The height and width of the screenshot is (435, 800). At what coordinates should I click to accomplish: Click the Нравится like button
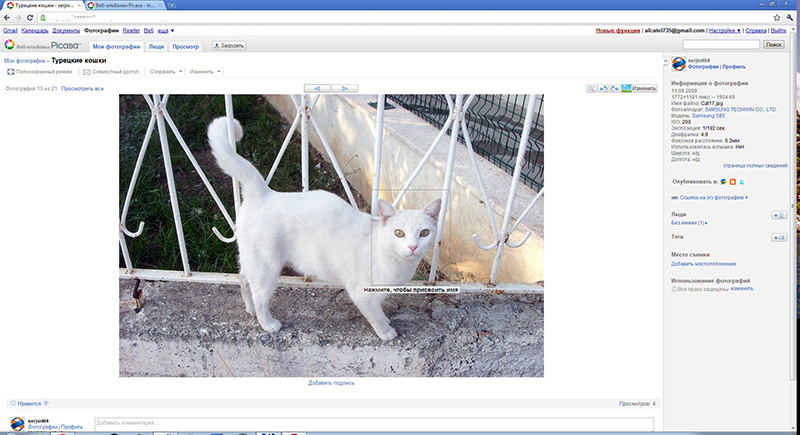point(30,403)
